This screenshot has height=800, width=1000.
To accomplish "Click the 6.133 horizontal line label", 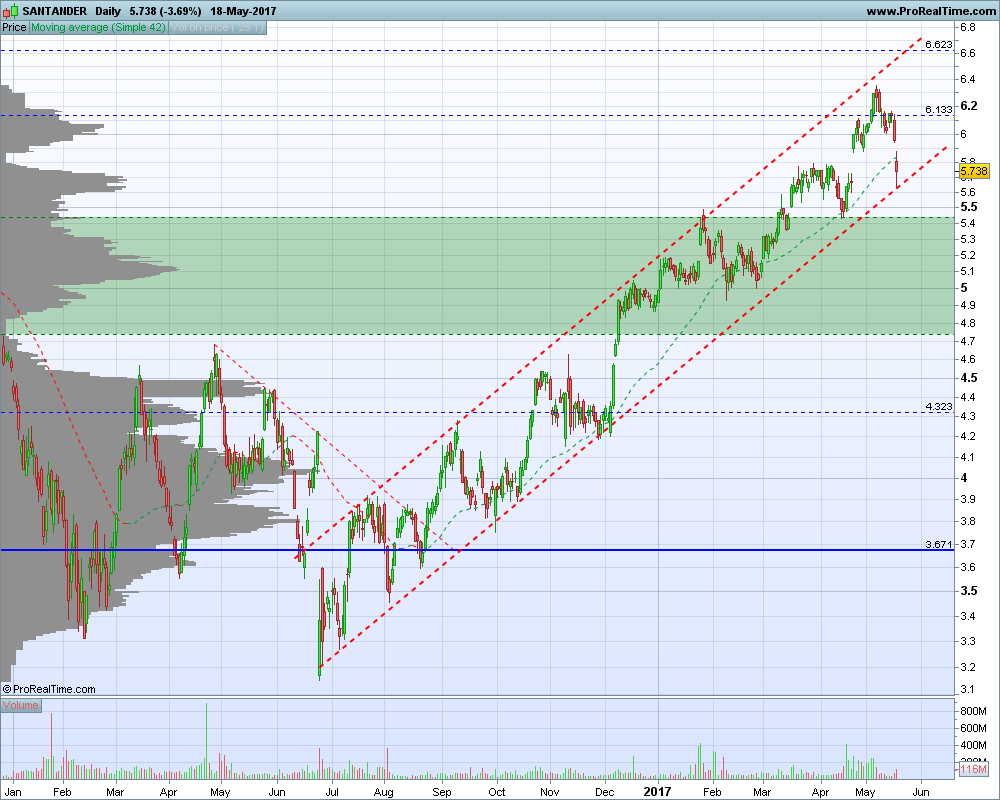I will (x=938, y=110).
